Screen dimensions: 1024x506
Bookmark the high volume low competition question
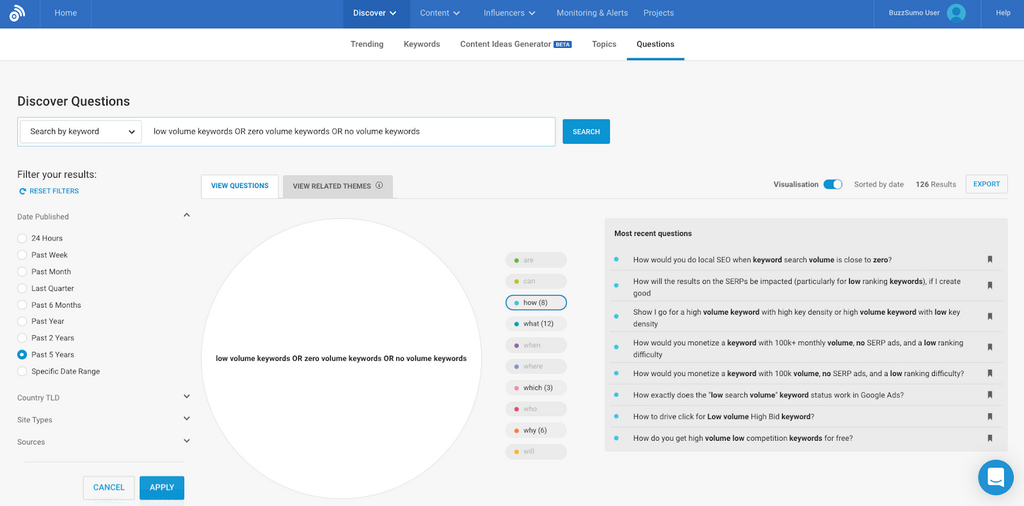tap(990, 438)
